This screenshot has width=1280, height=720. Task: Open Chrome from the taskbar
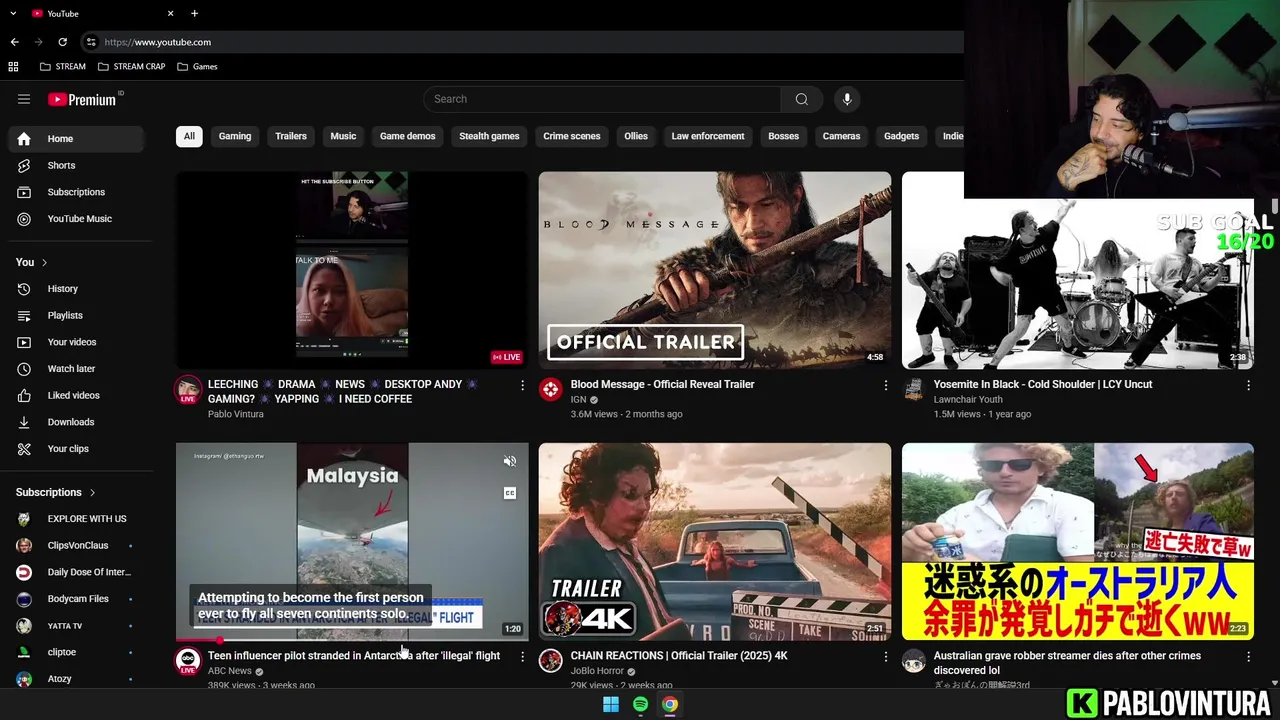(670, 705)
